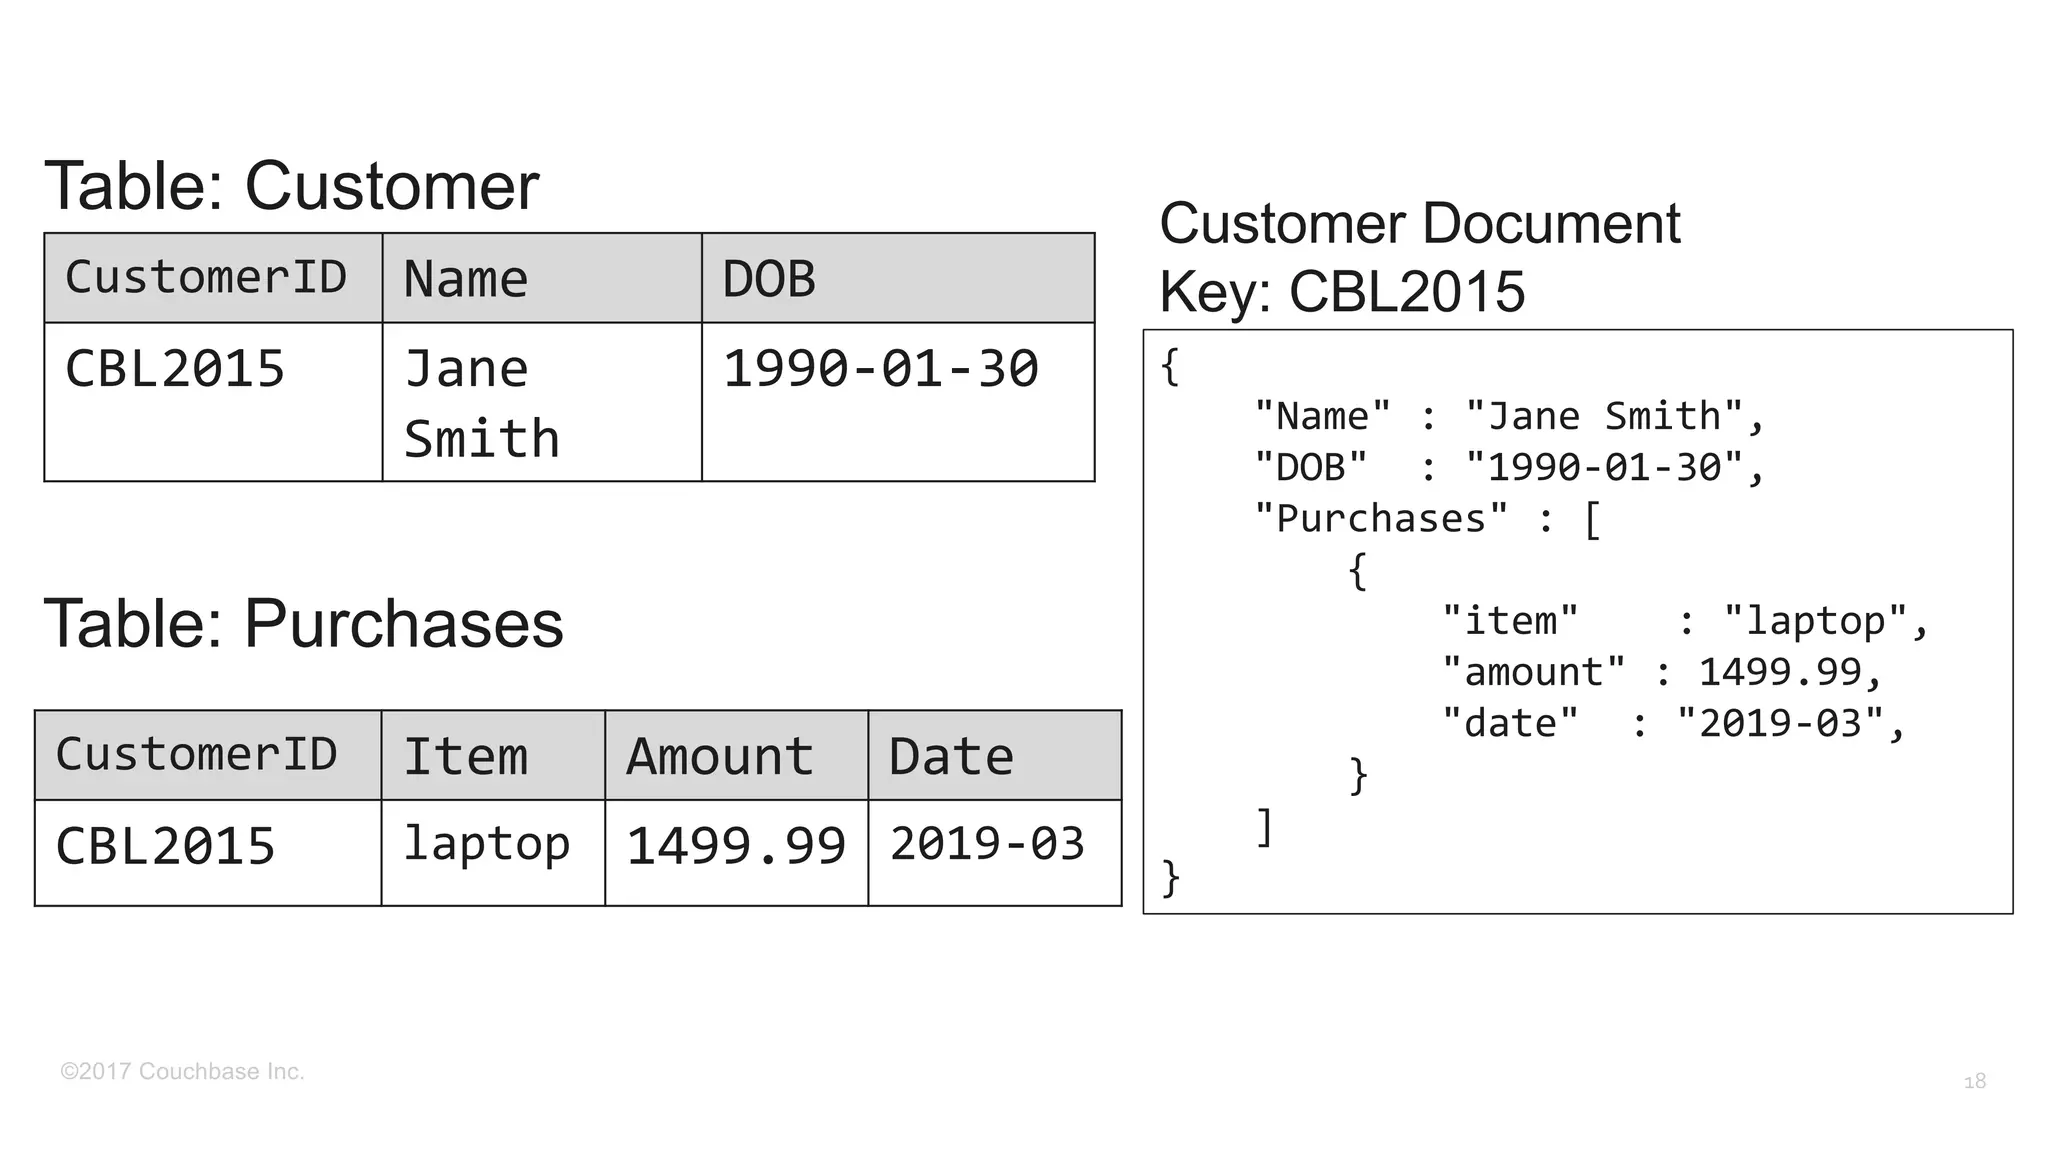The width and height of the screenshot is (2048, 1152).
Task: Select the Date column header
Action: point(995,755)
